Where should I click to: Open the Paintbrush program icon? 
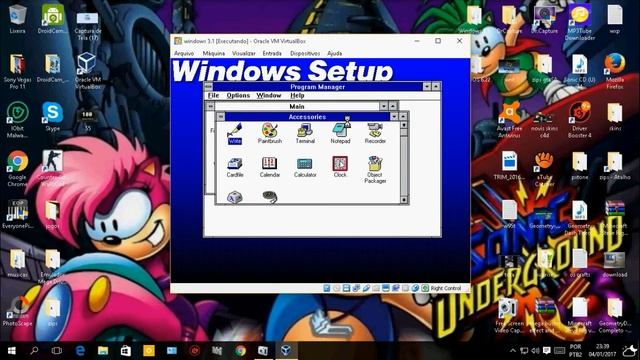coord(270,133)
